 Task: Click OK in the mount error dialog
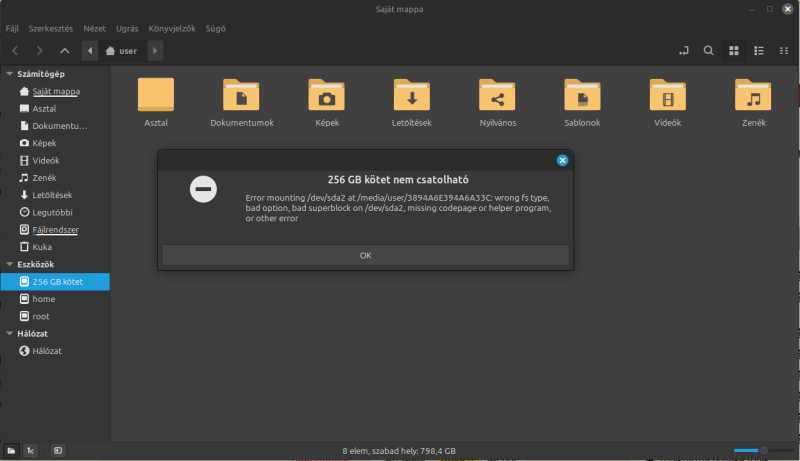coord(365,255)
